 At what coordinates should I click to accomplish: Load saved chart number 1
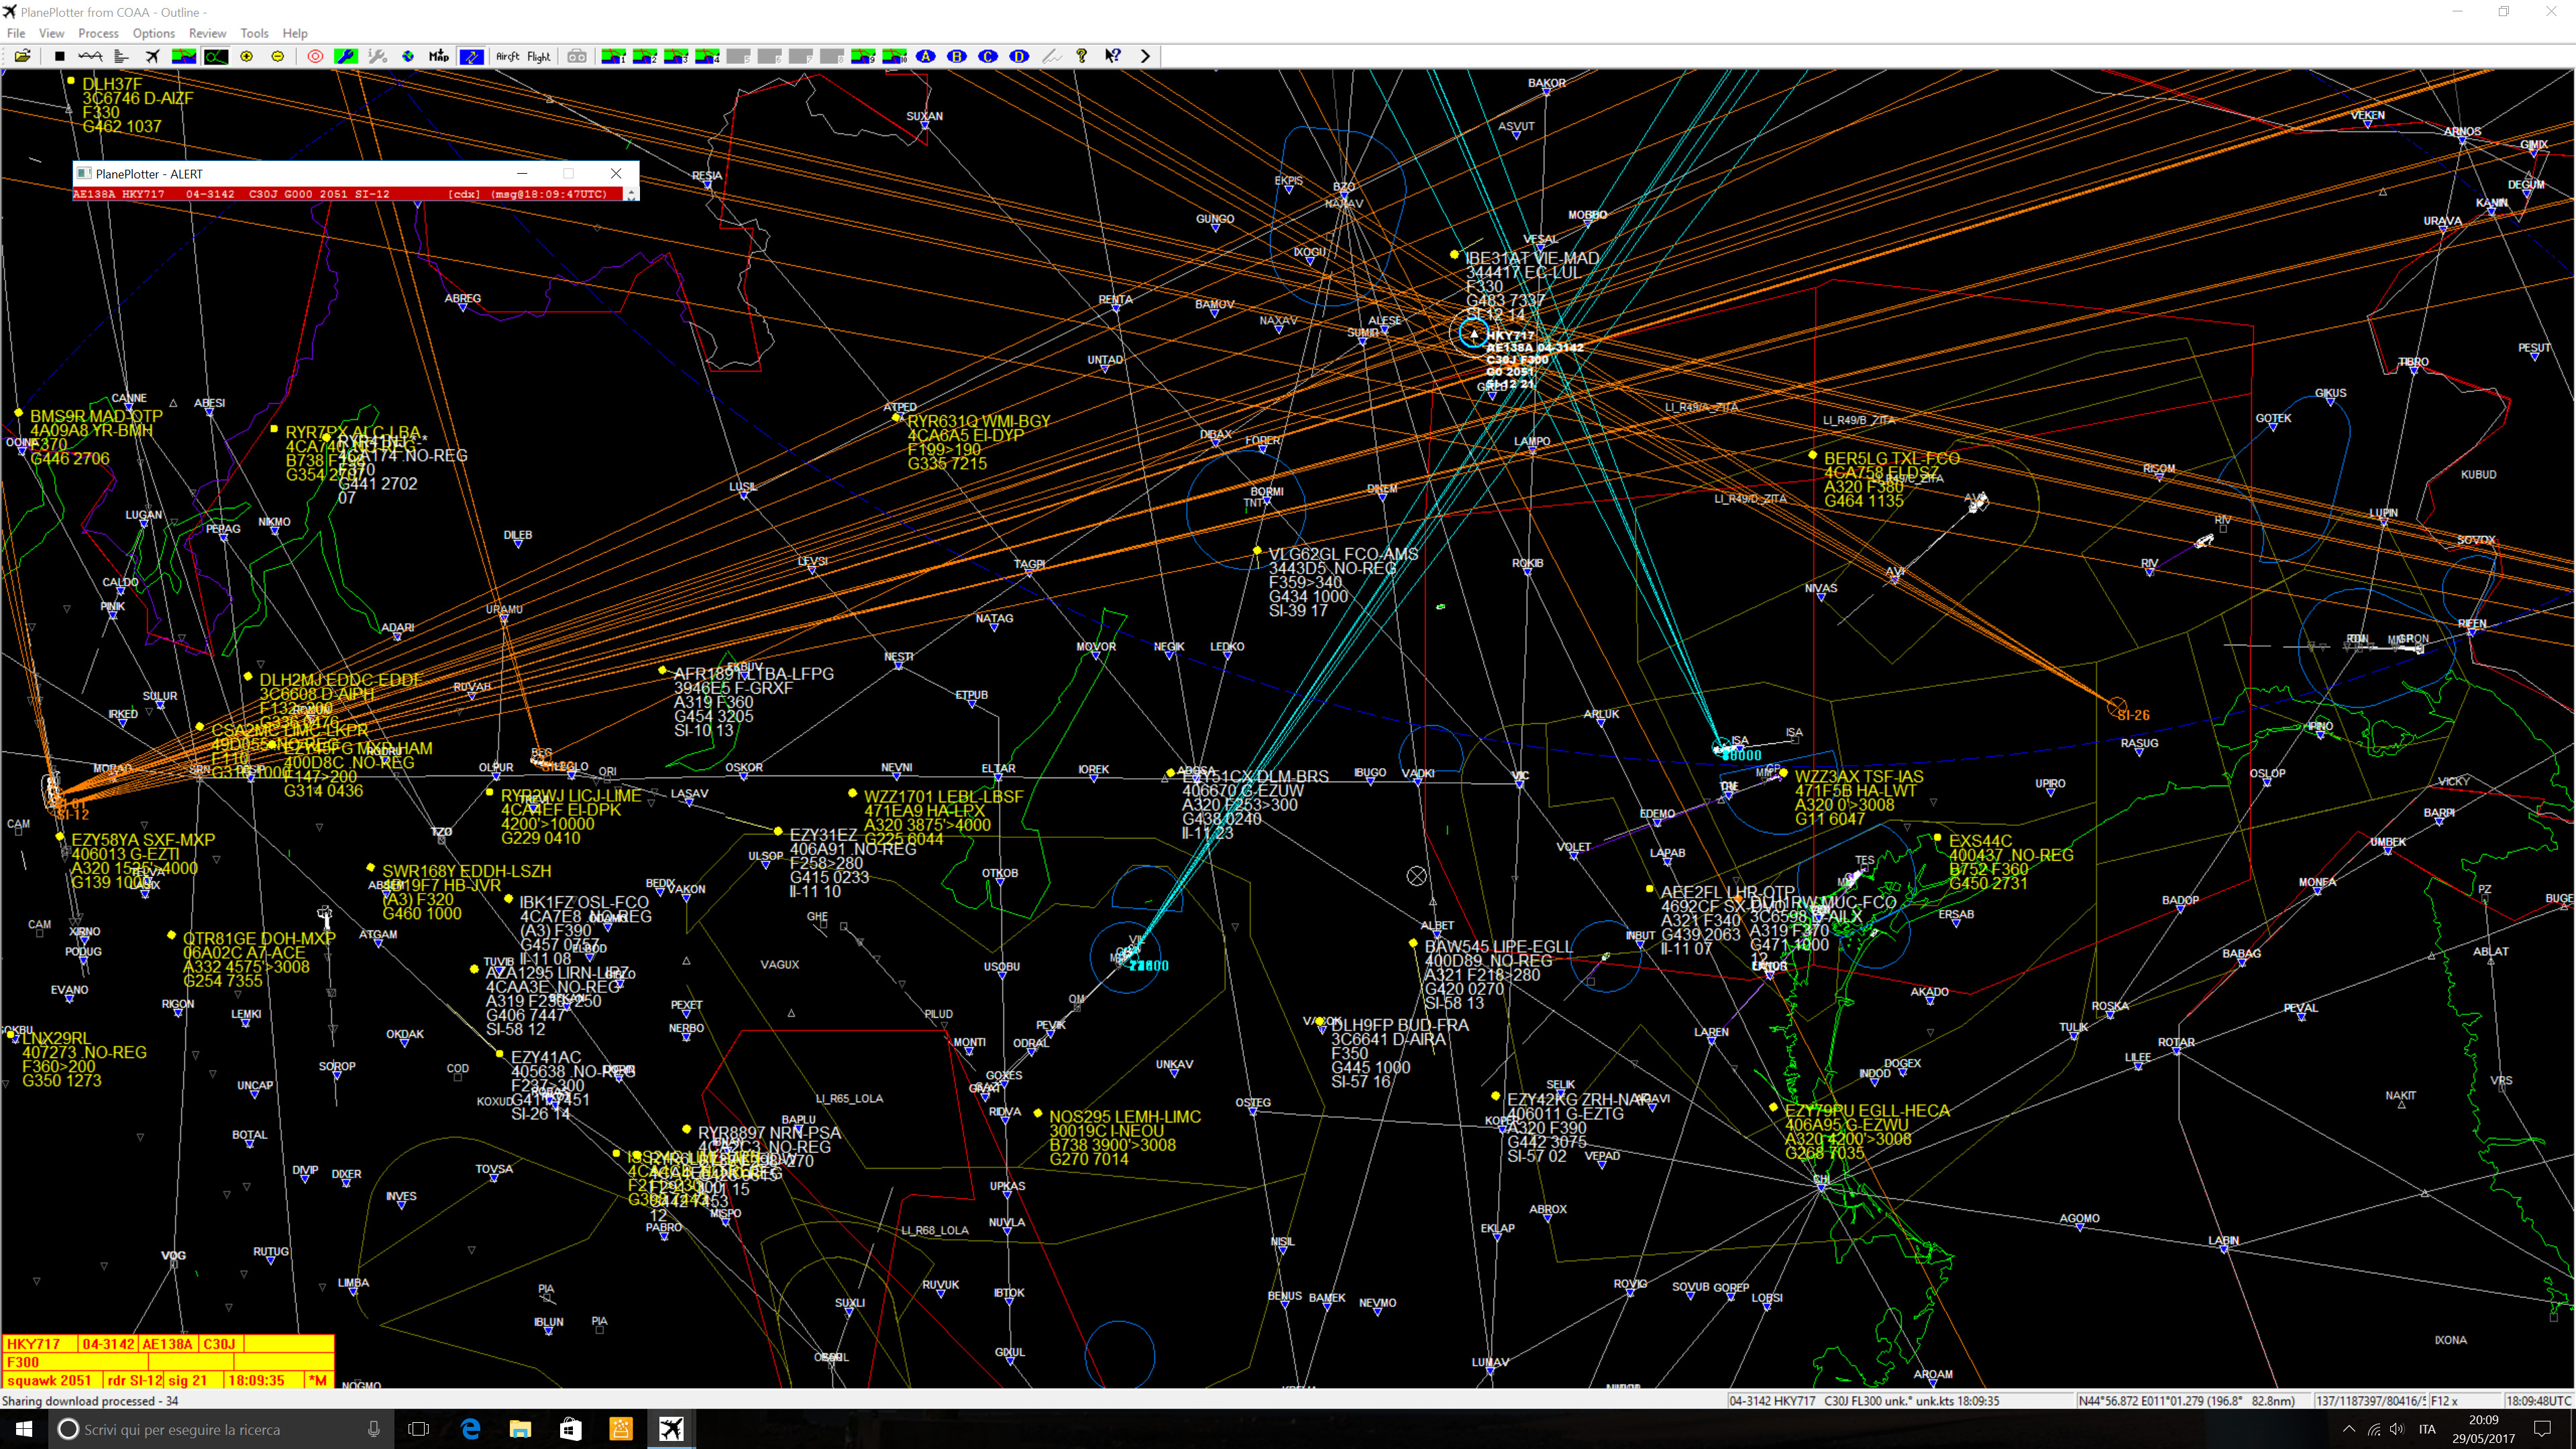[x=613, y=56]
